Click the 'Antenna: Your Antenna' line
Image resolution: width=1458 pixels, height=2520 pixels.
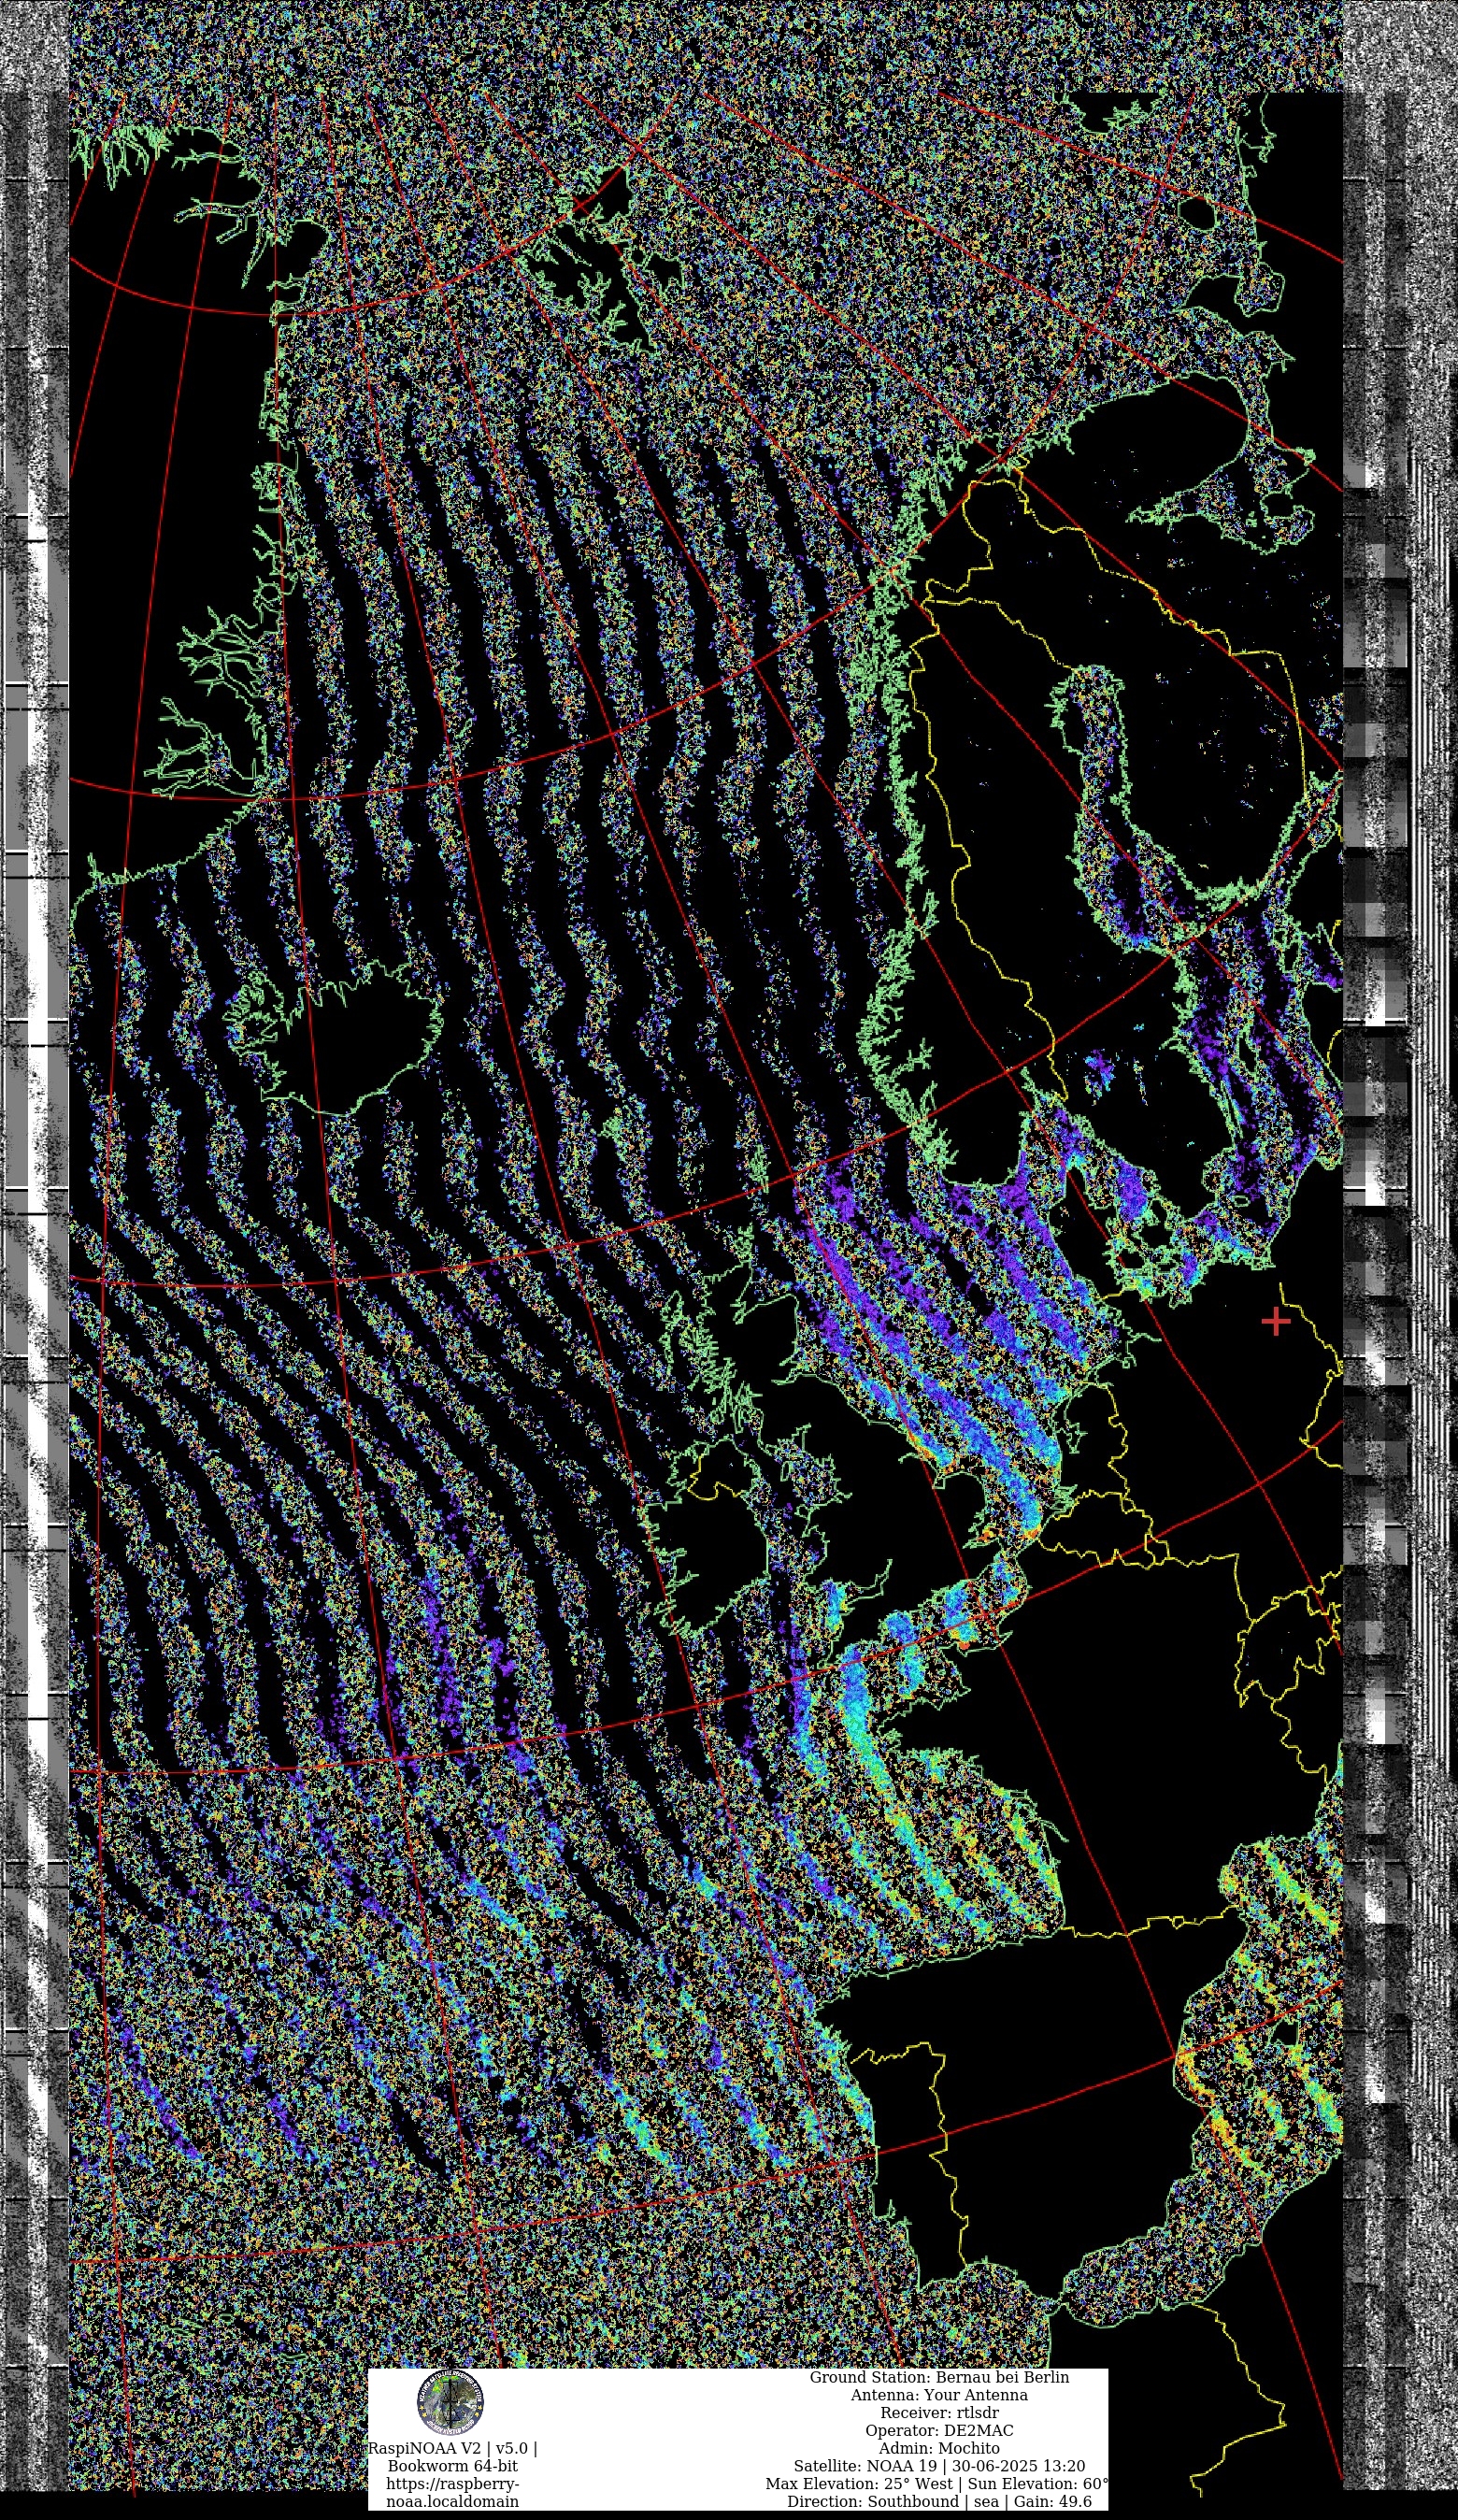point(939,2395)
